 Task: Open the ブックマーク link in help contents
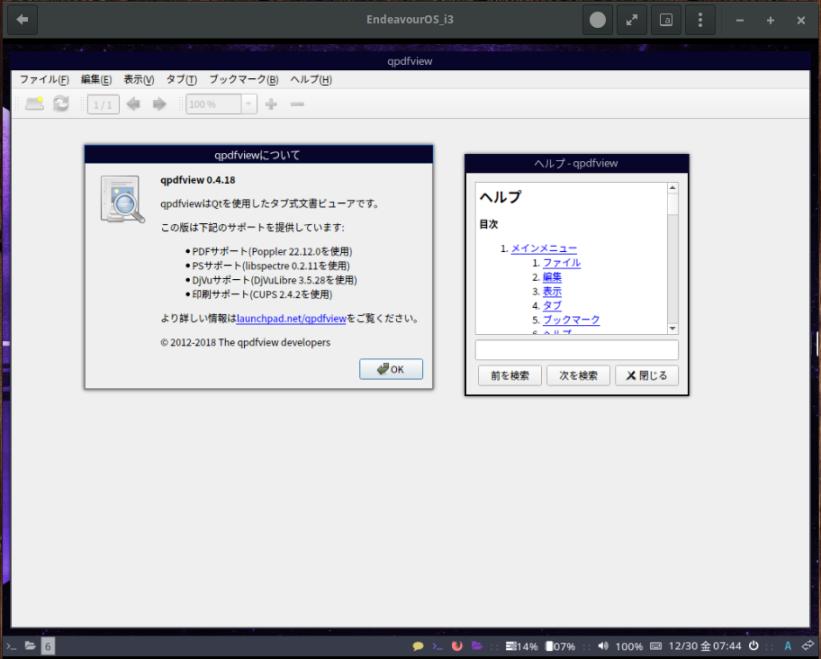coord(571,320)
